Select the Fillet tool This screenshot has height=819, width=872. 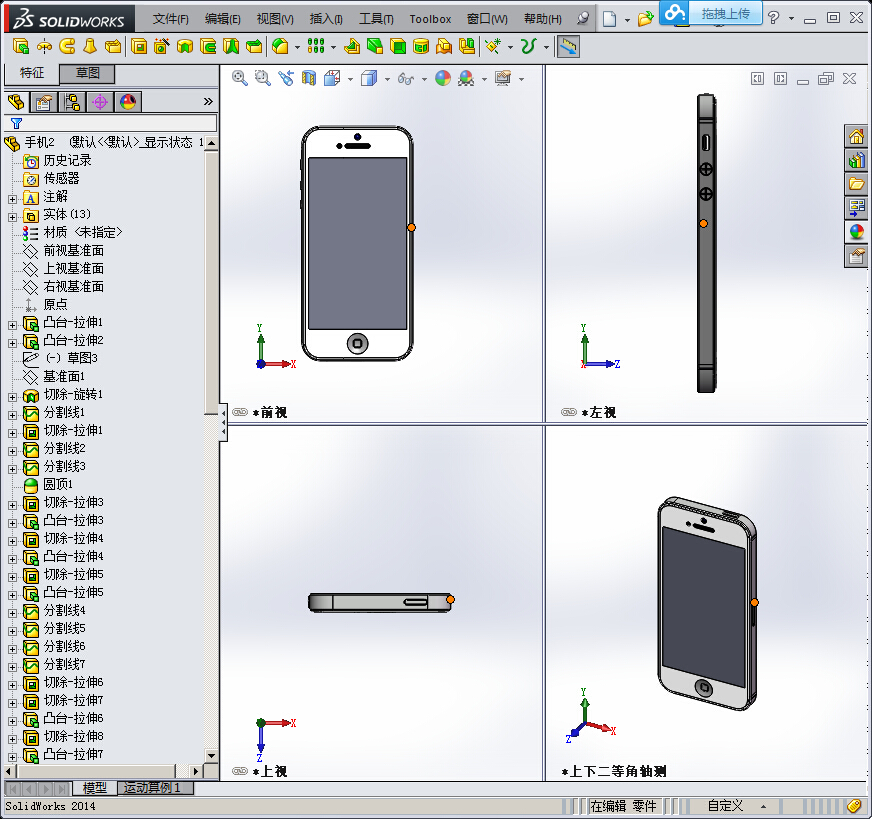tap(280, 47)
